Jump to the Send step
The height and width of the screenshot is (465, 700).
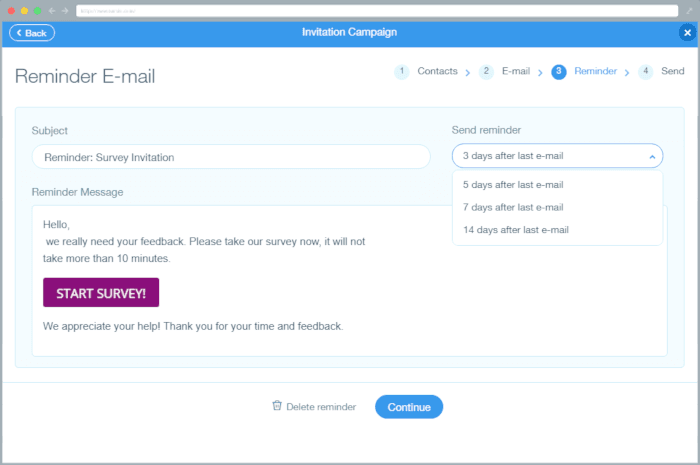click(673, 72)
